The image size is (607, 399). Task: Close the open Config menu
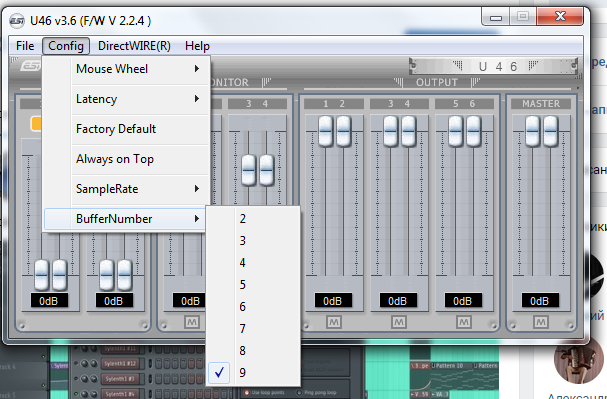(x=66, y=46)
